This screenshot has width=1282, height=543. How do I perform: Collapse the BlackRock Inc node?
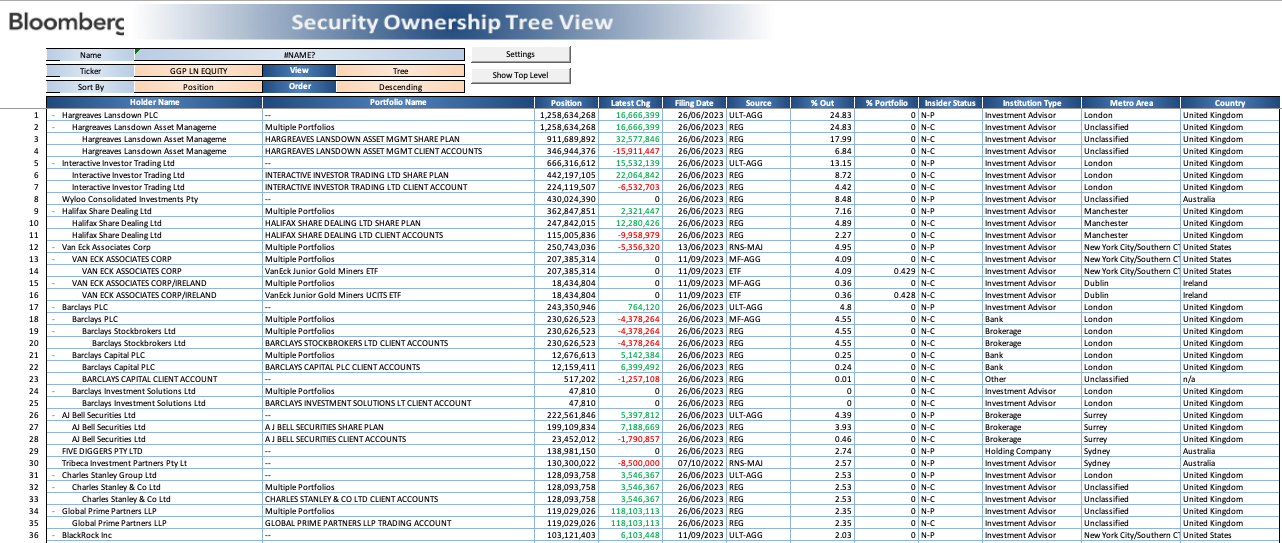click(54, 535)
